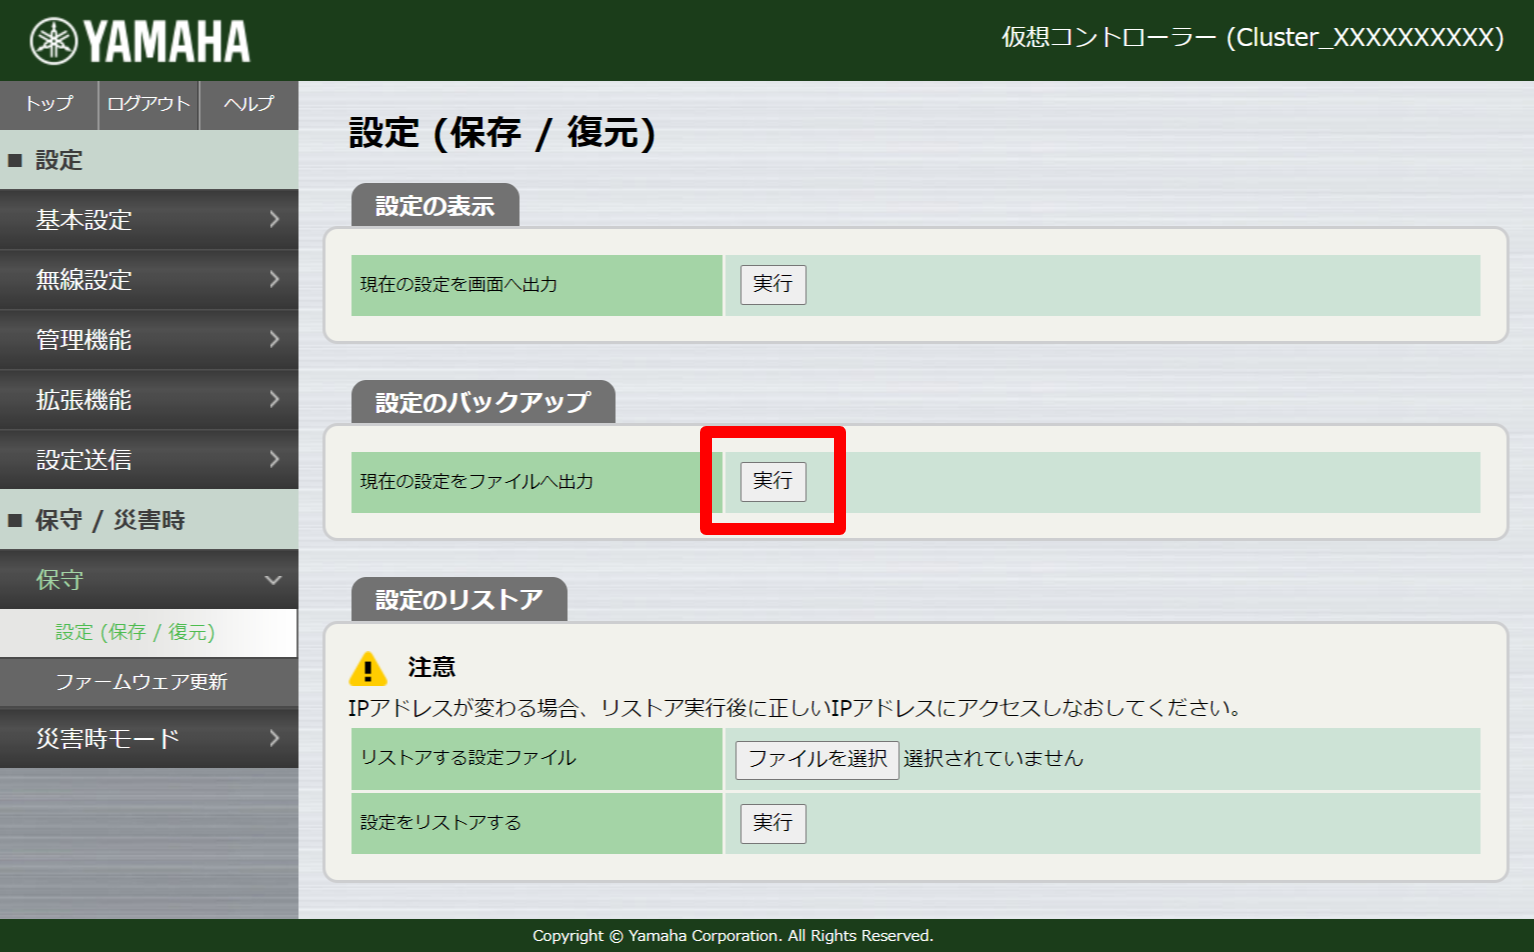Screen dimensions: 1534x952
Task: Open the ヘルプ page
Action: tap(247, 104)
